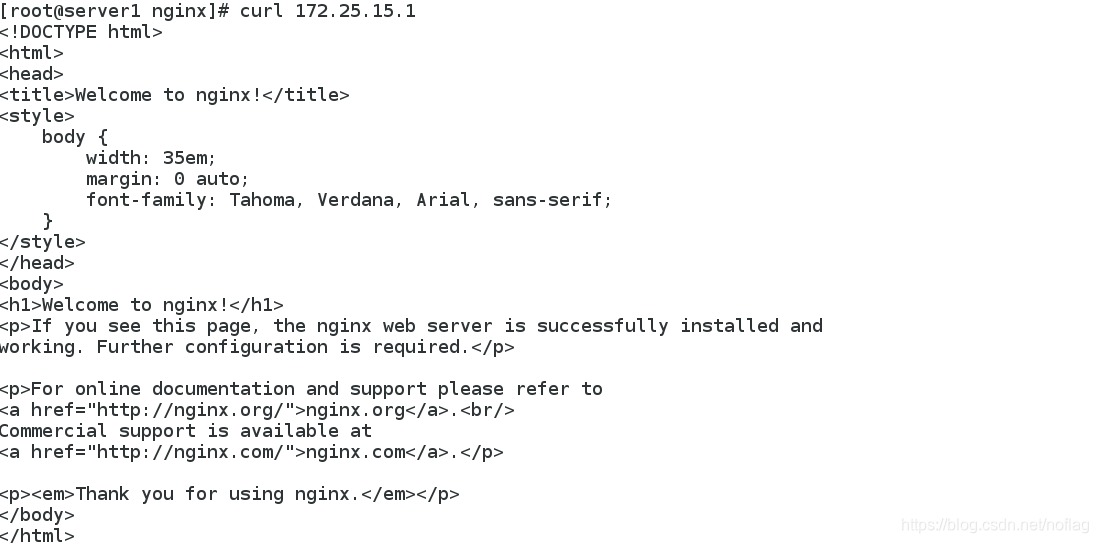Click the root@server1 nginx shell prompt
The width and height of the screenshot is (1098, 543).
[114, 11]
